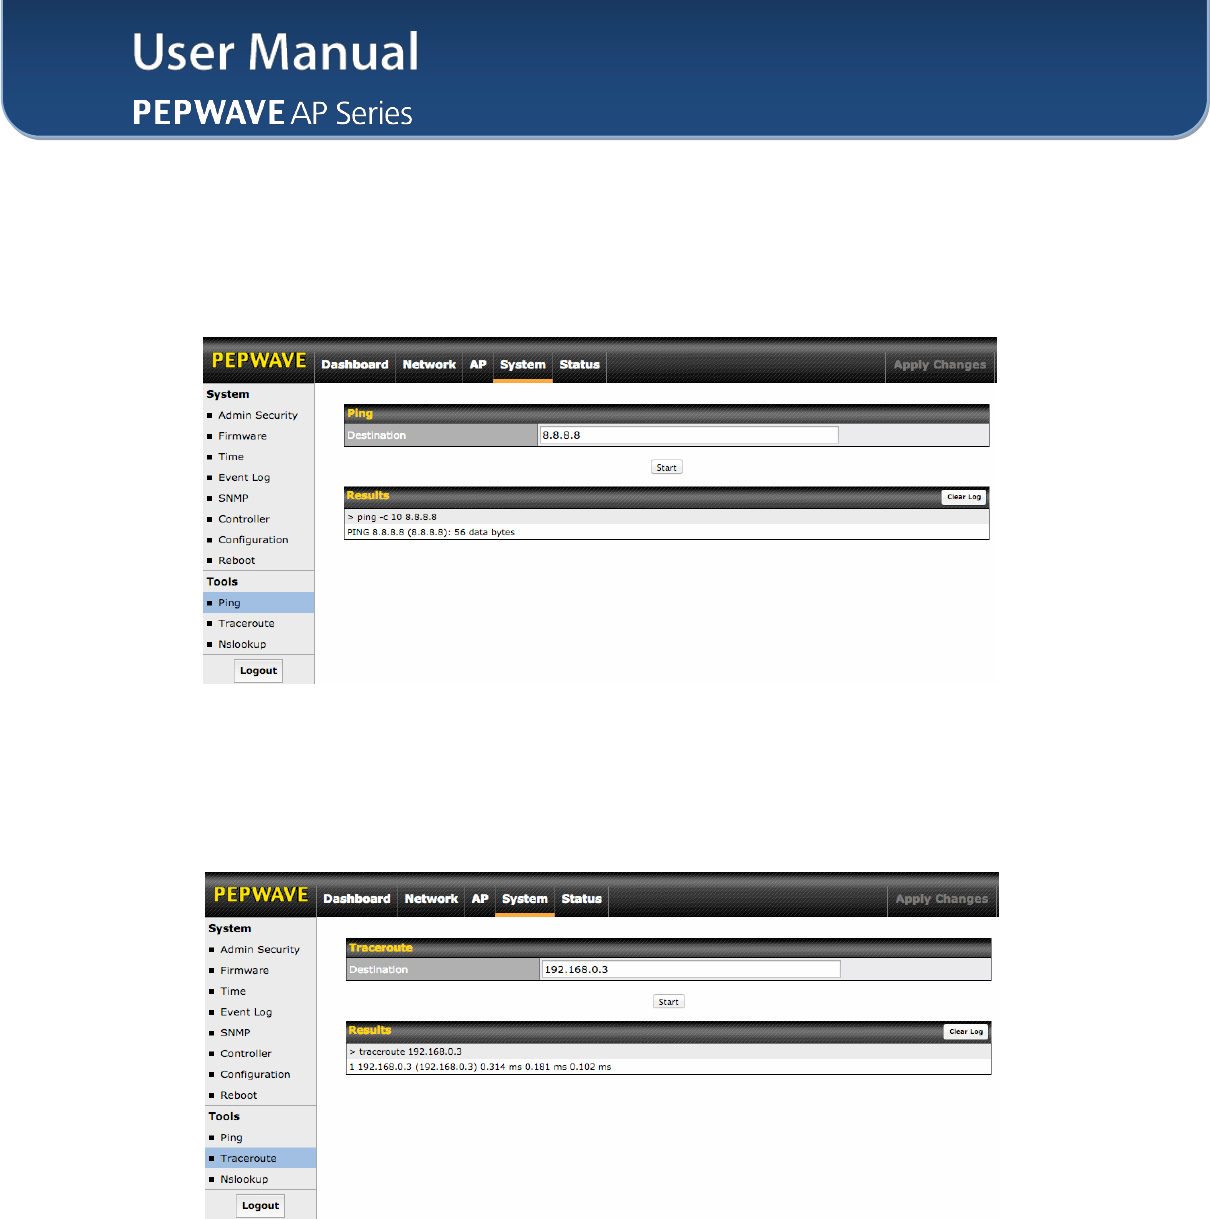This screenshot has height=1219, width=1210.
Task: Focus the Traceroute Destination field with 192.168.0.3
Action: tap(690, 969)
